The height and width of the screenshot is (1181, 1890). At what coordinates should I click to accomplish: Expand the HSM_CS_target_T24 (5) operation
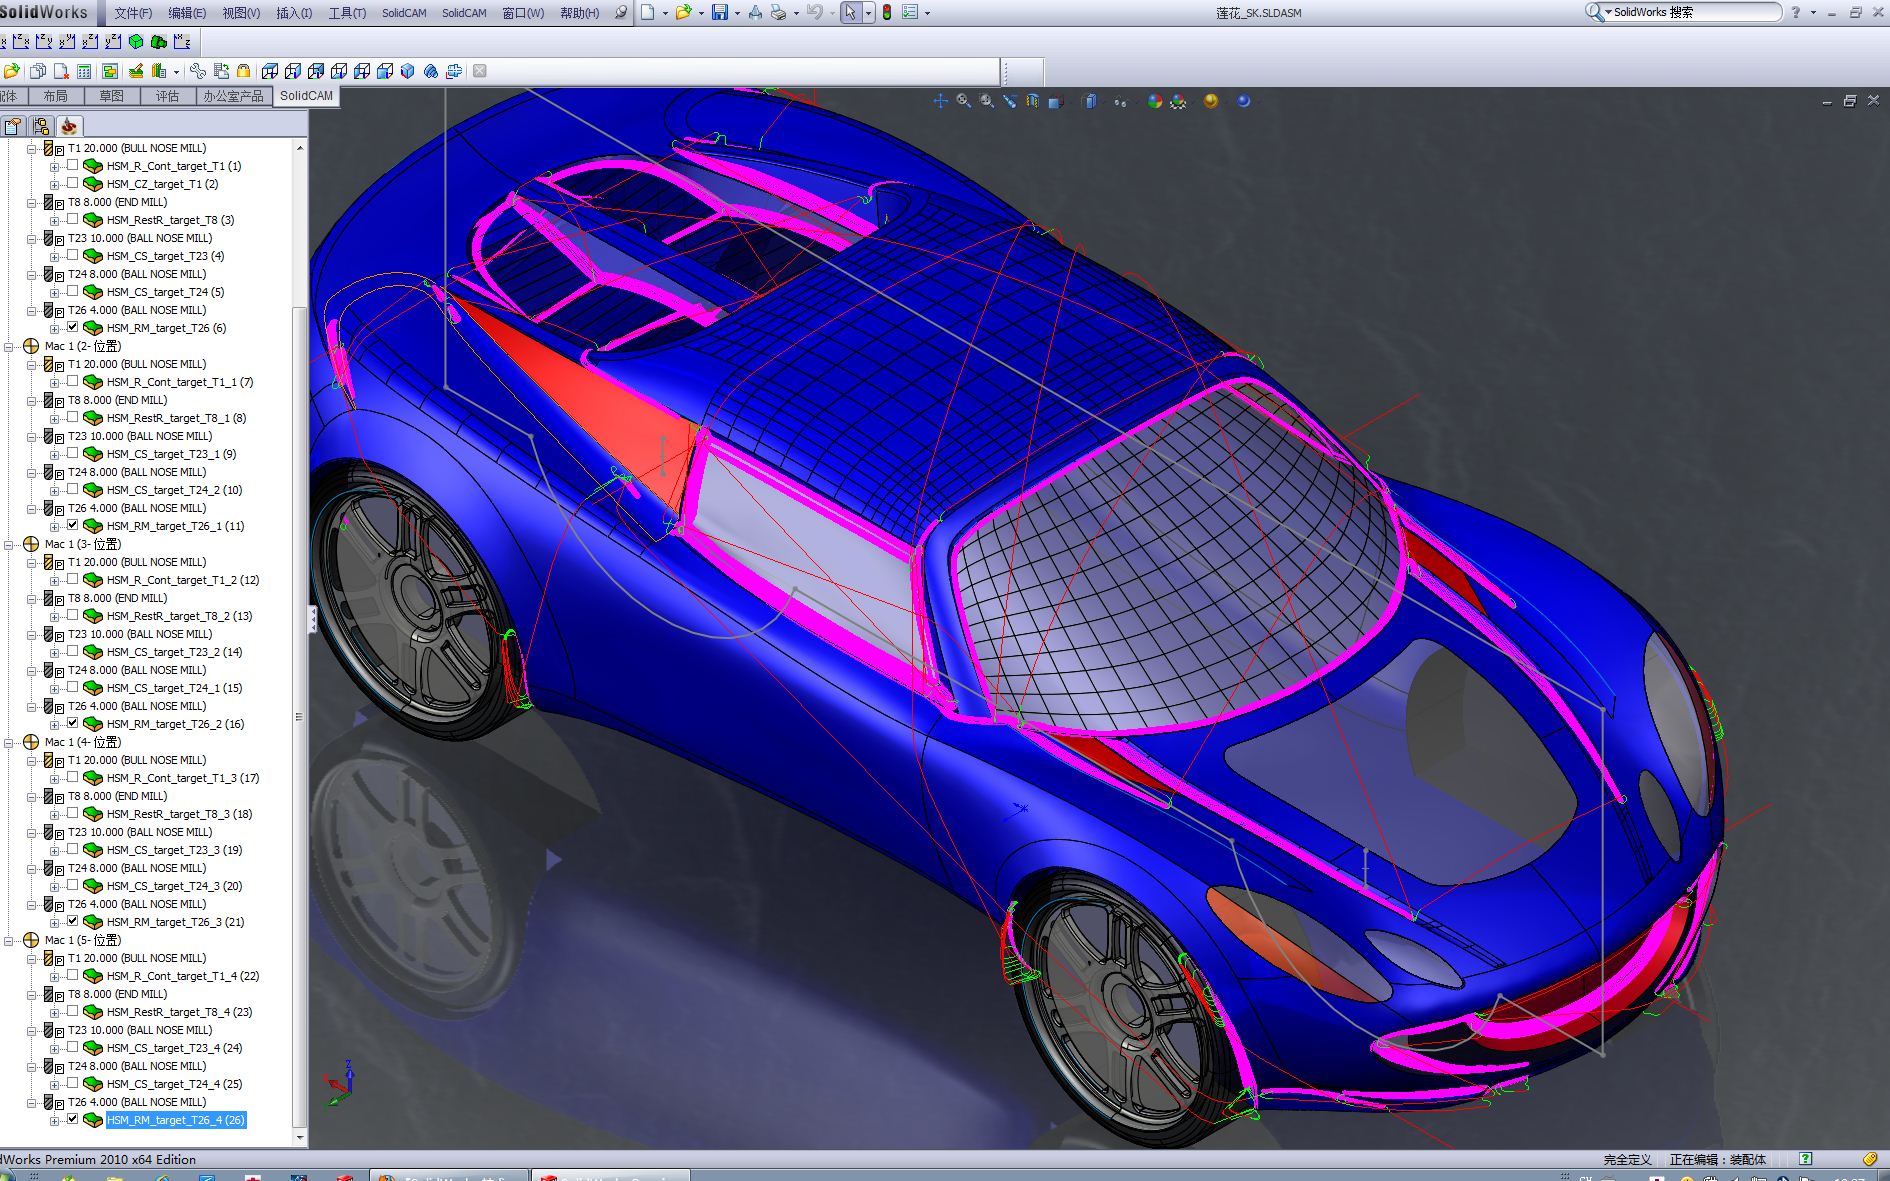[x=54, y=293]
